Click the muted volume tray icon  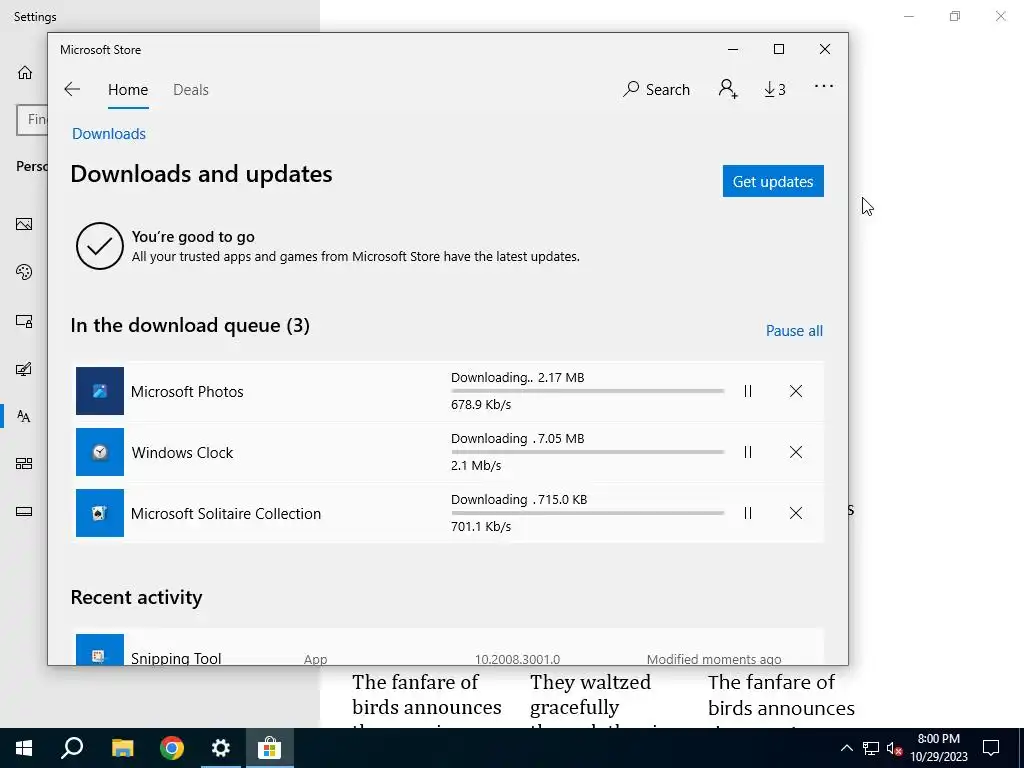(894, 748)
